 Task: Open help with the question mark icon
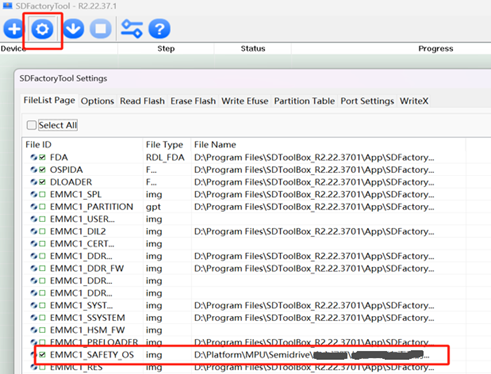tap(159, 29)
